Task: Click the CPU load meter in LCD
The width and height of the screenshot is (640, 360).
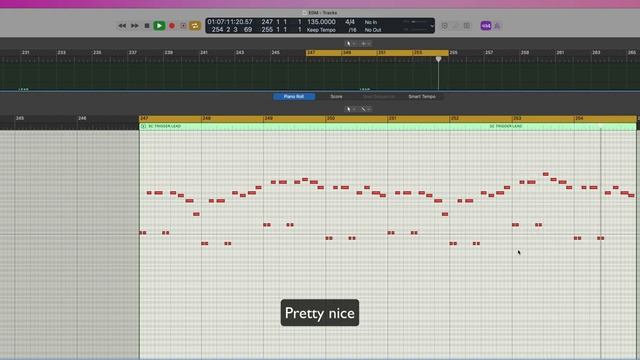Action: 415,22
